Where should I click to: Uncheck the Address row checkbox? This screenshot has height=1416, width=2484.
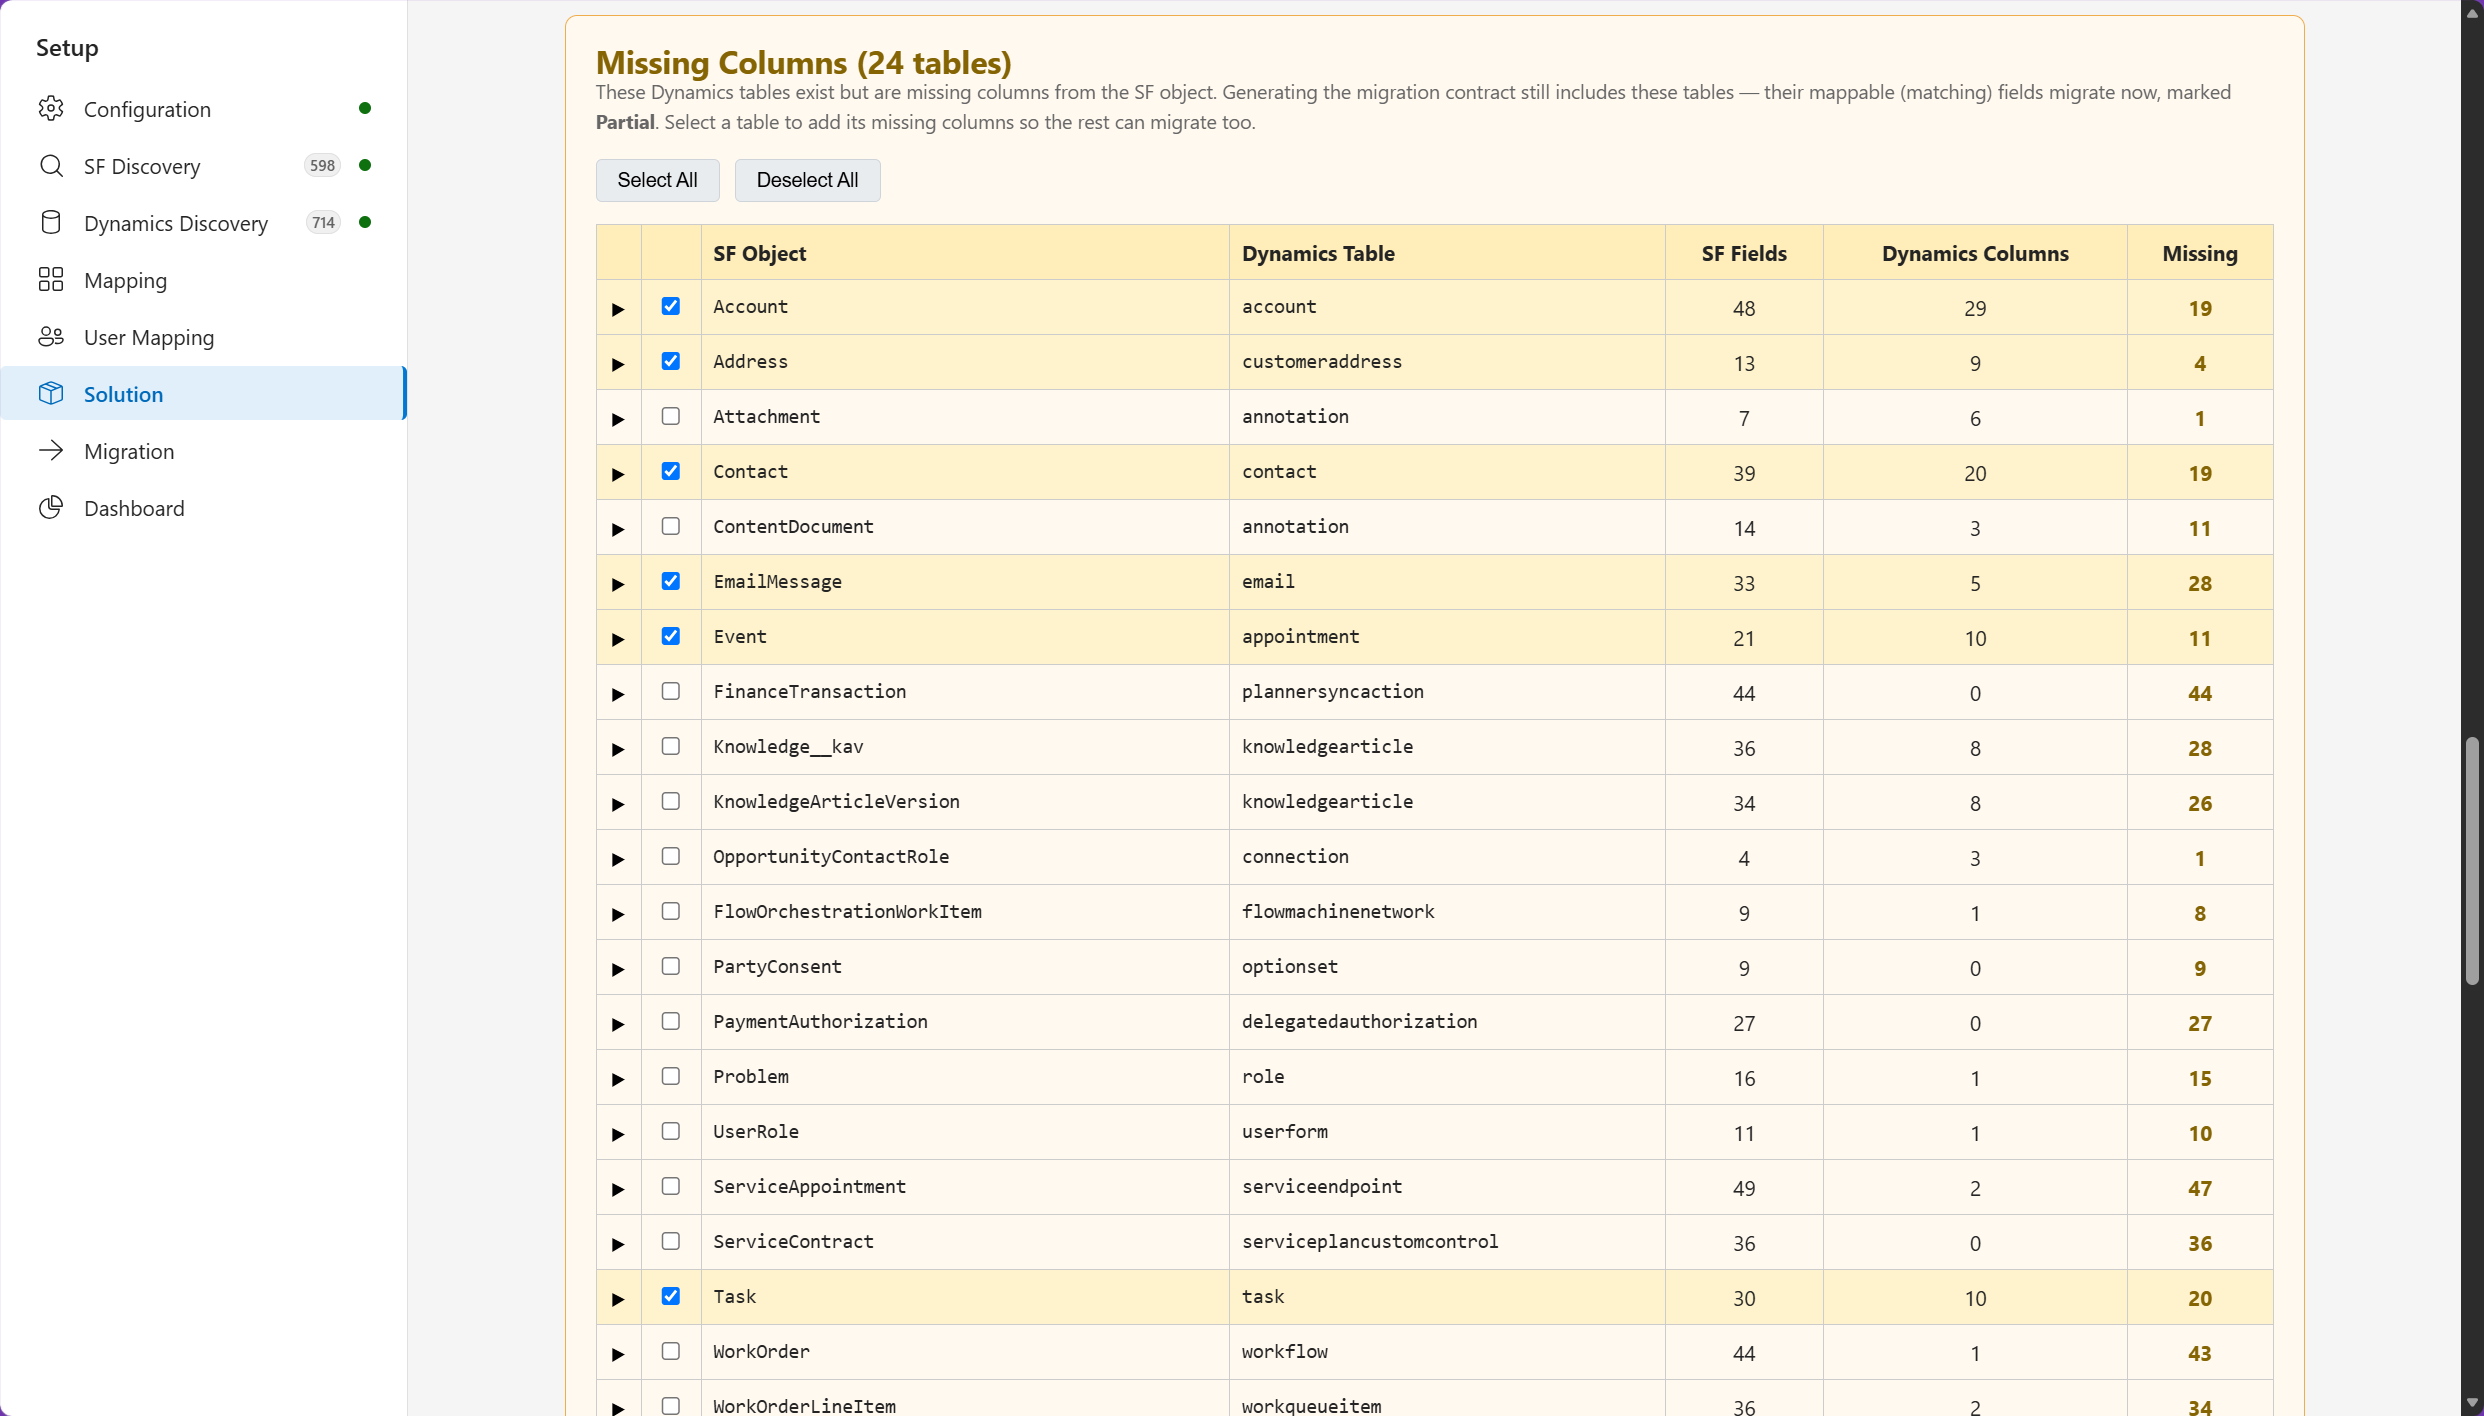click(671, 361)
